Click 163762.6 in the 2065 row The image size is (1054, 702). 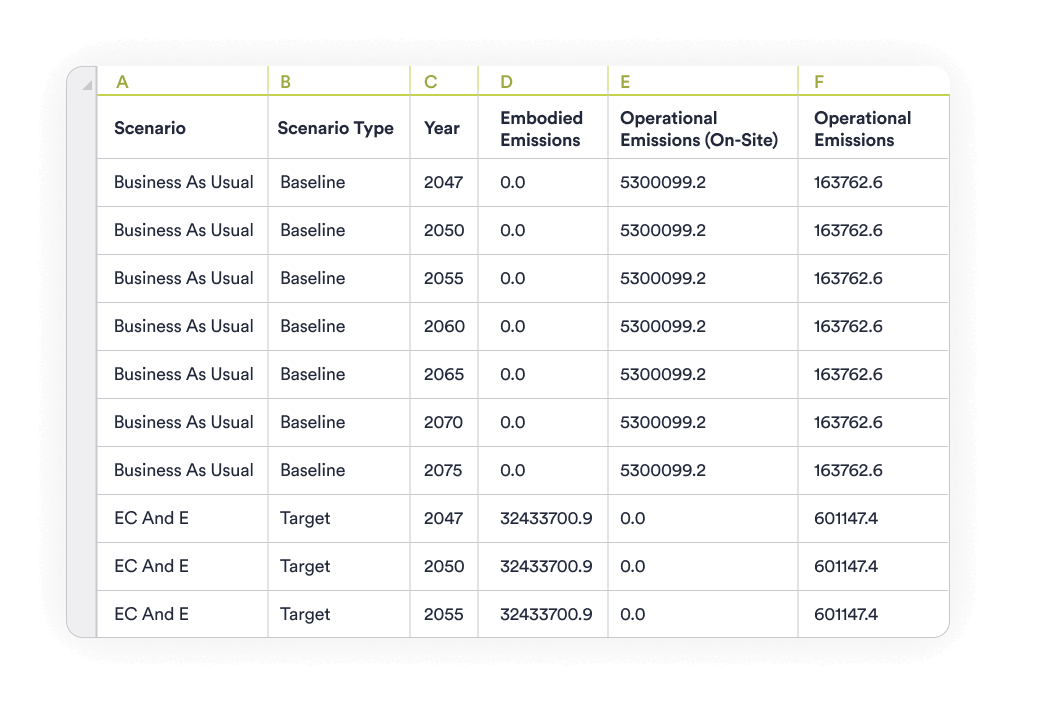(x=873, y=374)
